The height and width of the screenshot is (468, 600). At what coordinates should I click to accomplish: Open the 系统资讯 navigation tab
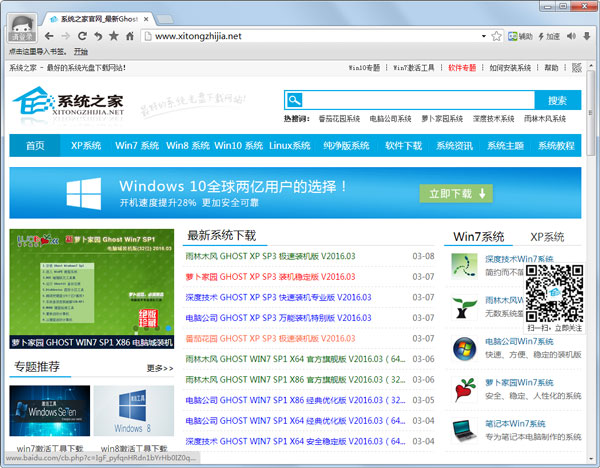click(x=454, y=145)
